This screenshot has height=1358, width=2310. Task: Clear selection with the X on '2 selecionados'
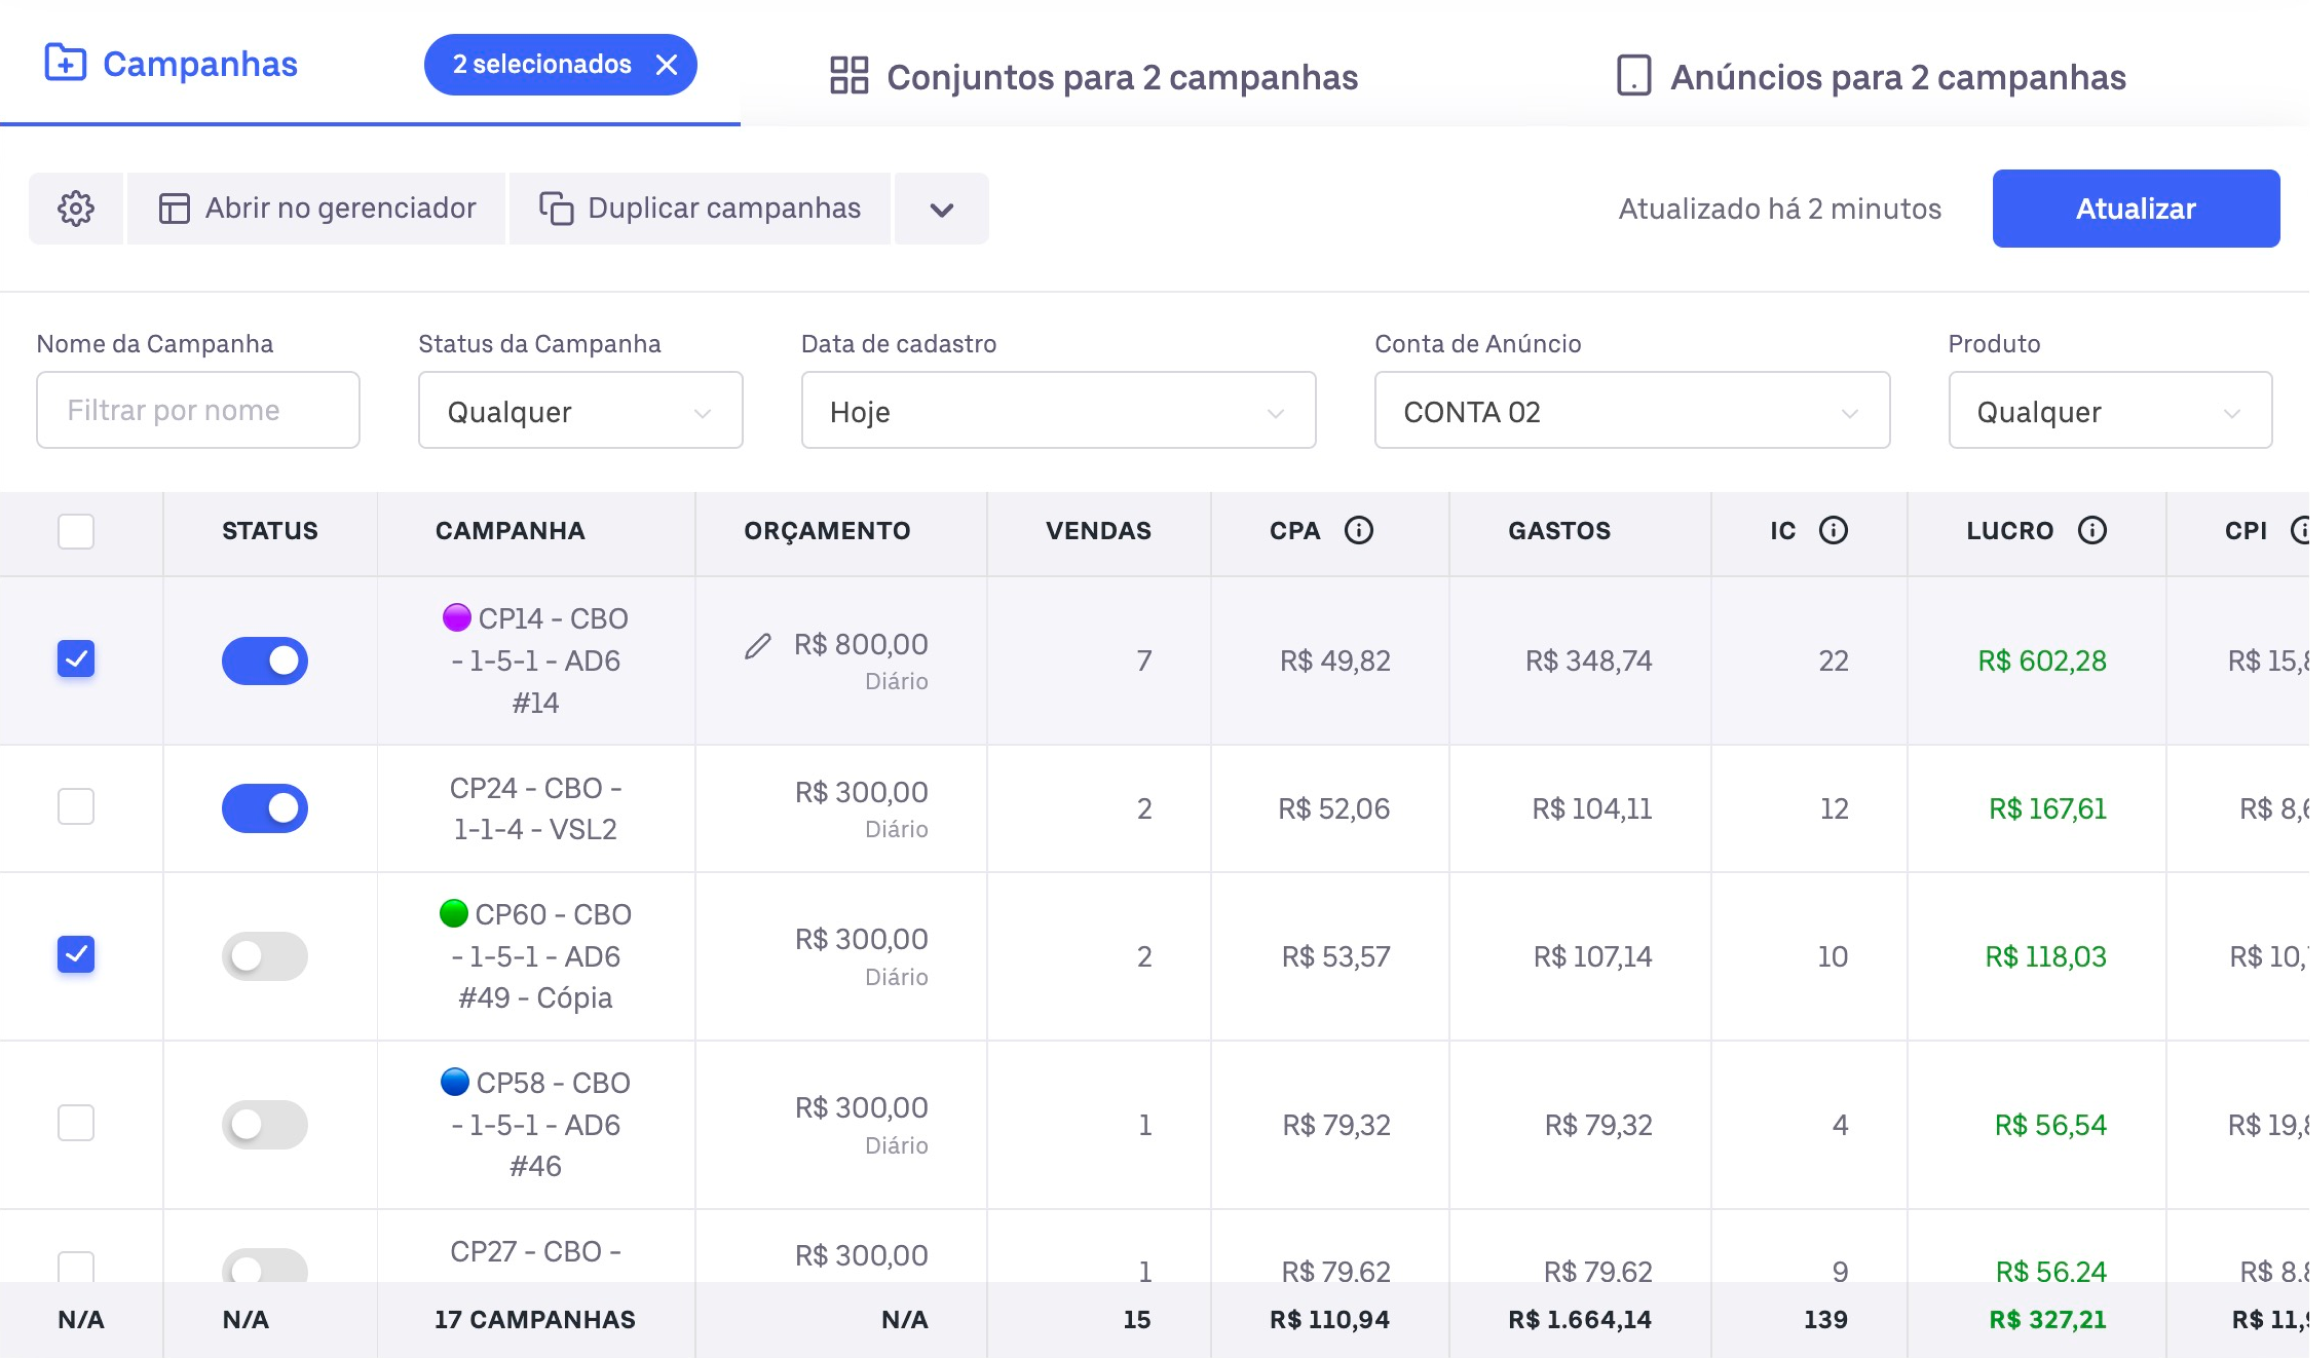tap(667, 65)
